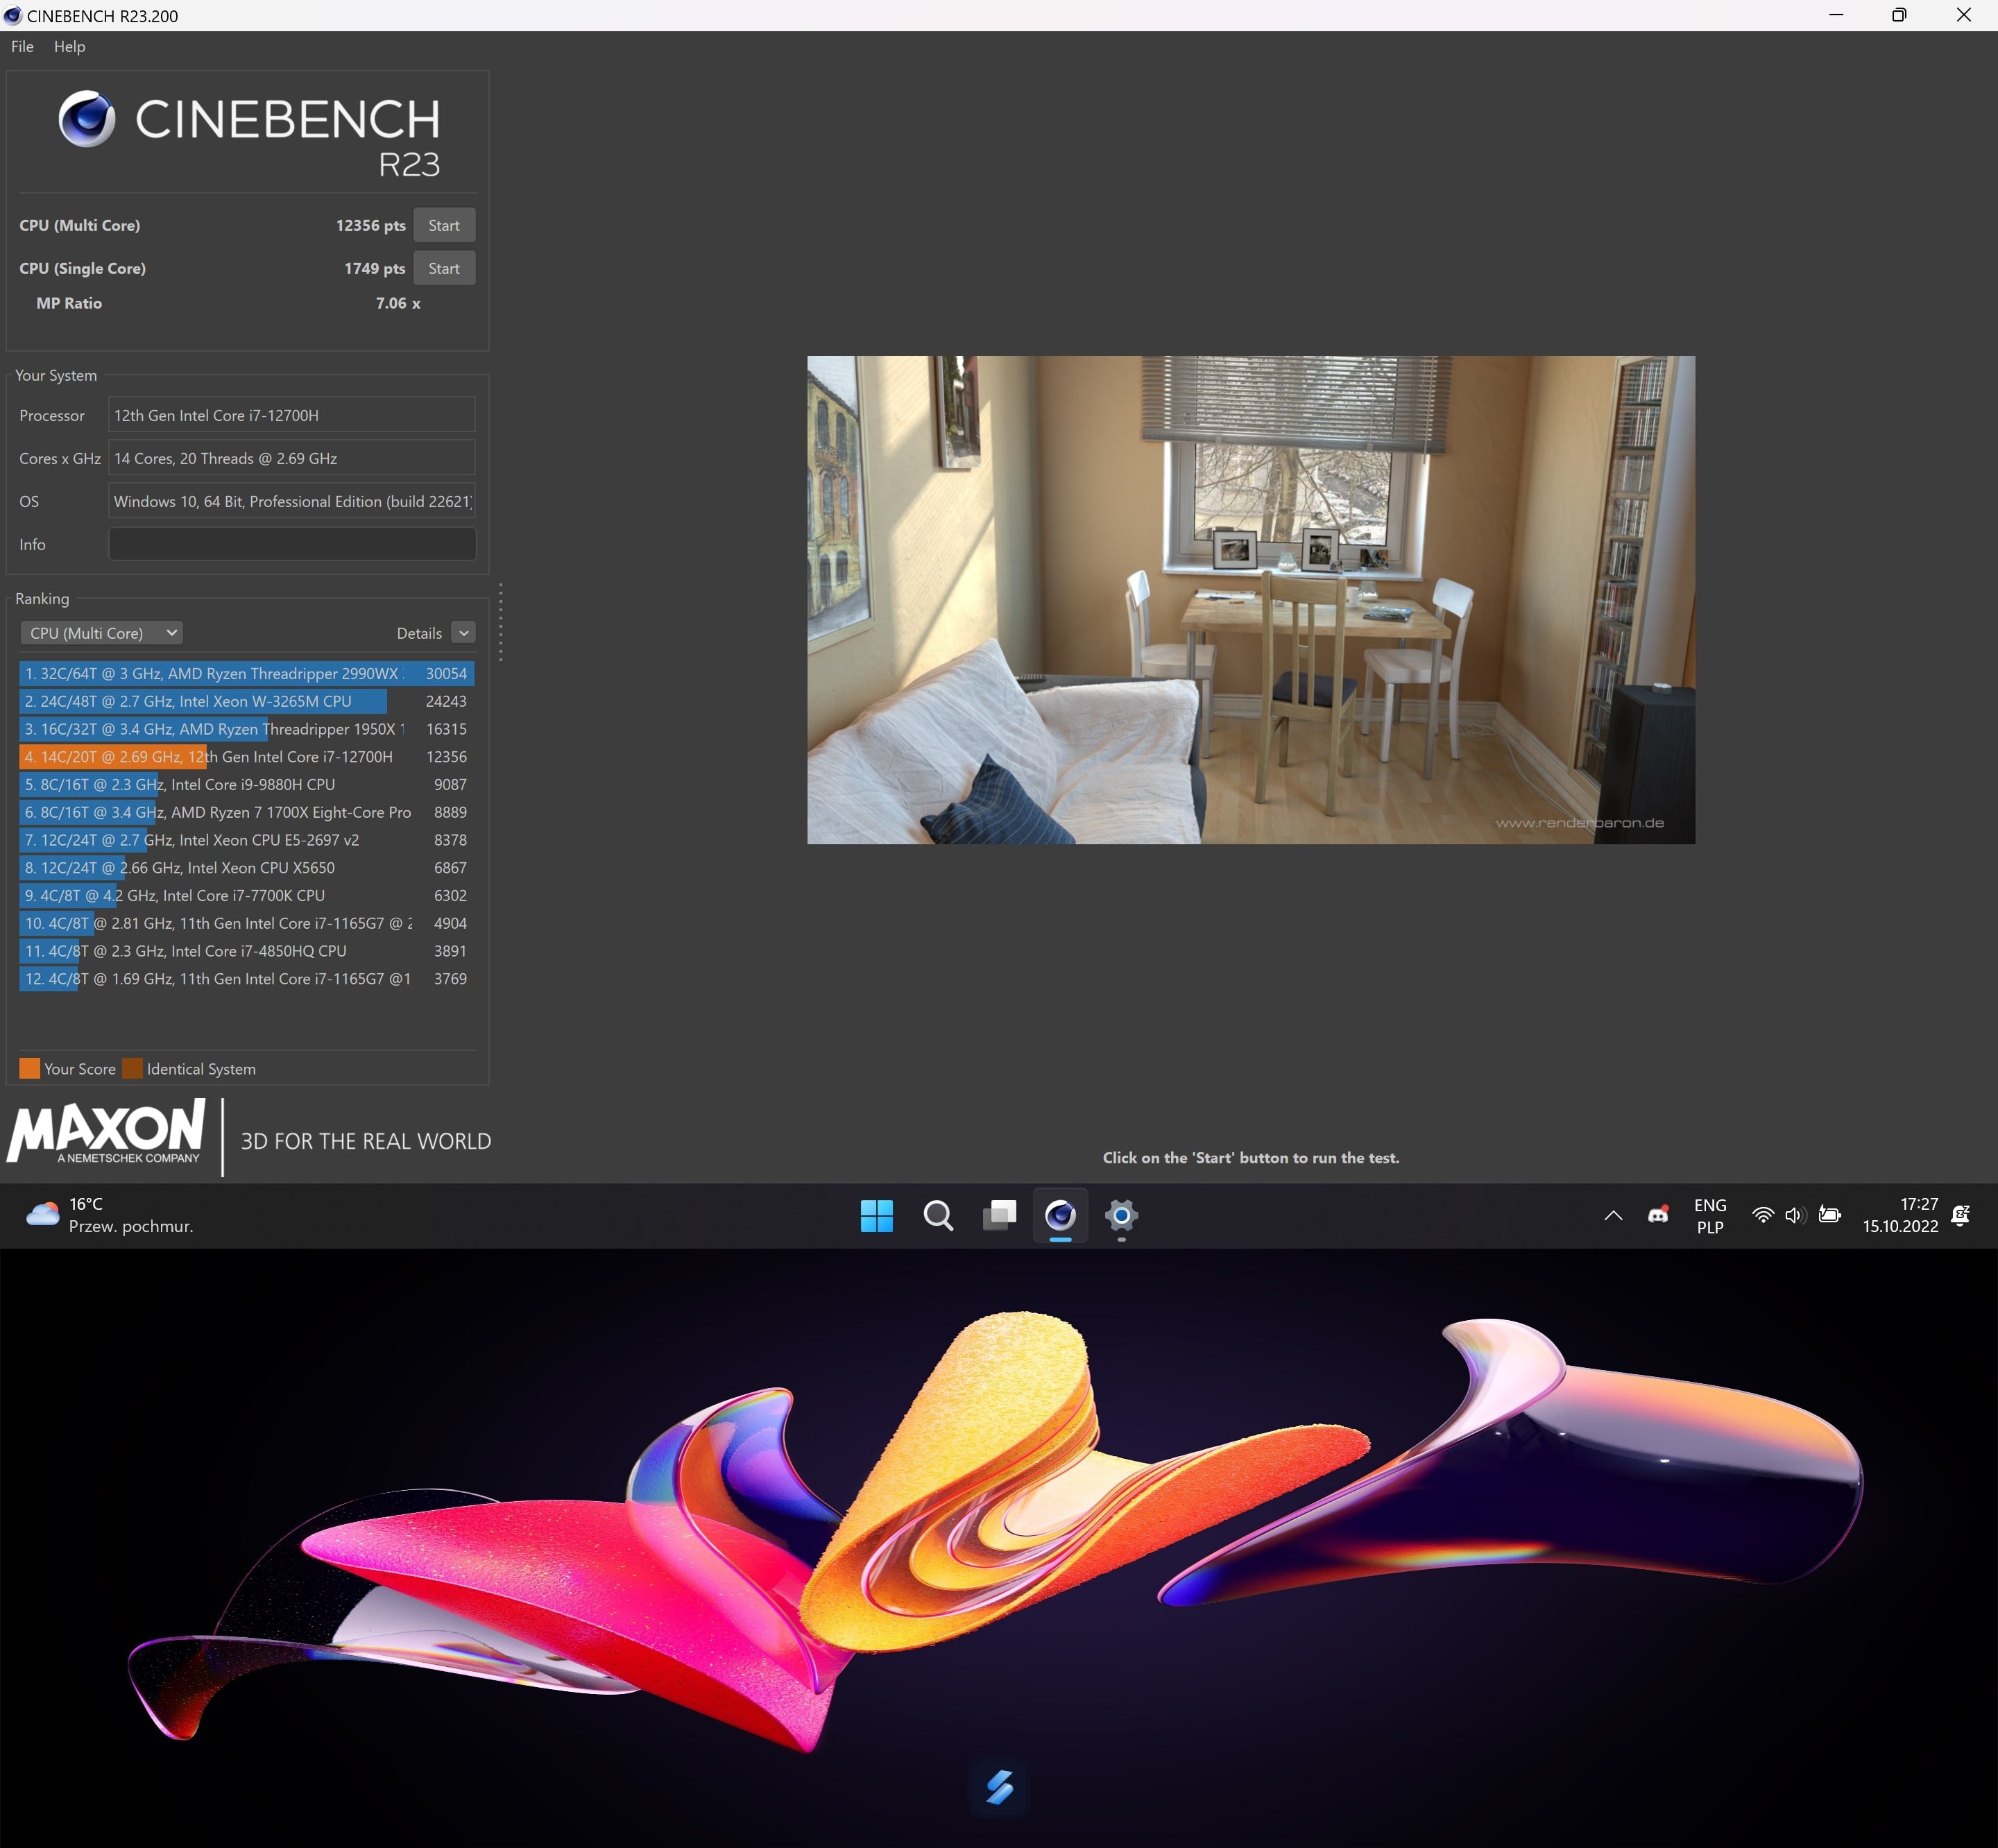Click the OS information field
The image size is (1998, 1848).
point(291,501)
